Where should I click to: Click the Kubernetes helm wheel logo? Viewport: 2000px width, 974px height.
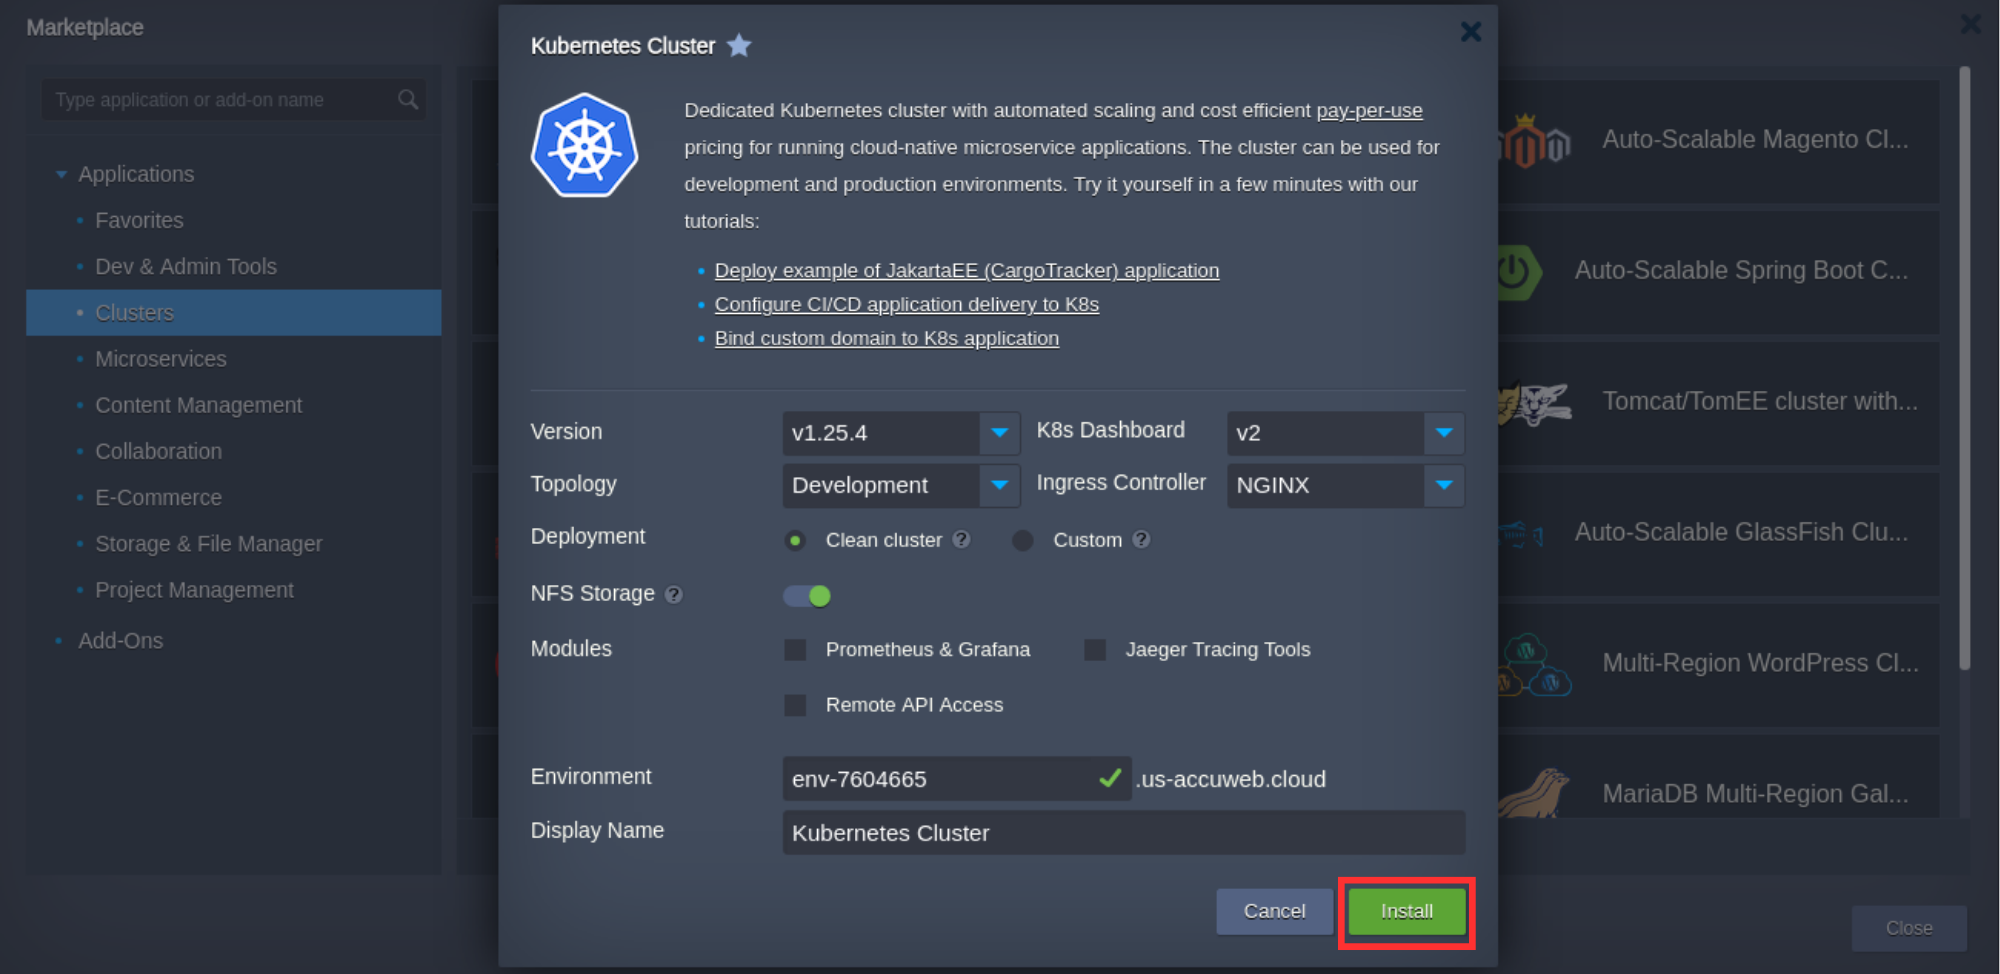584,146
